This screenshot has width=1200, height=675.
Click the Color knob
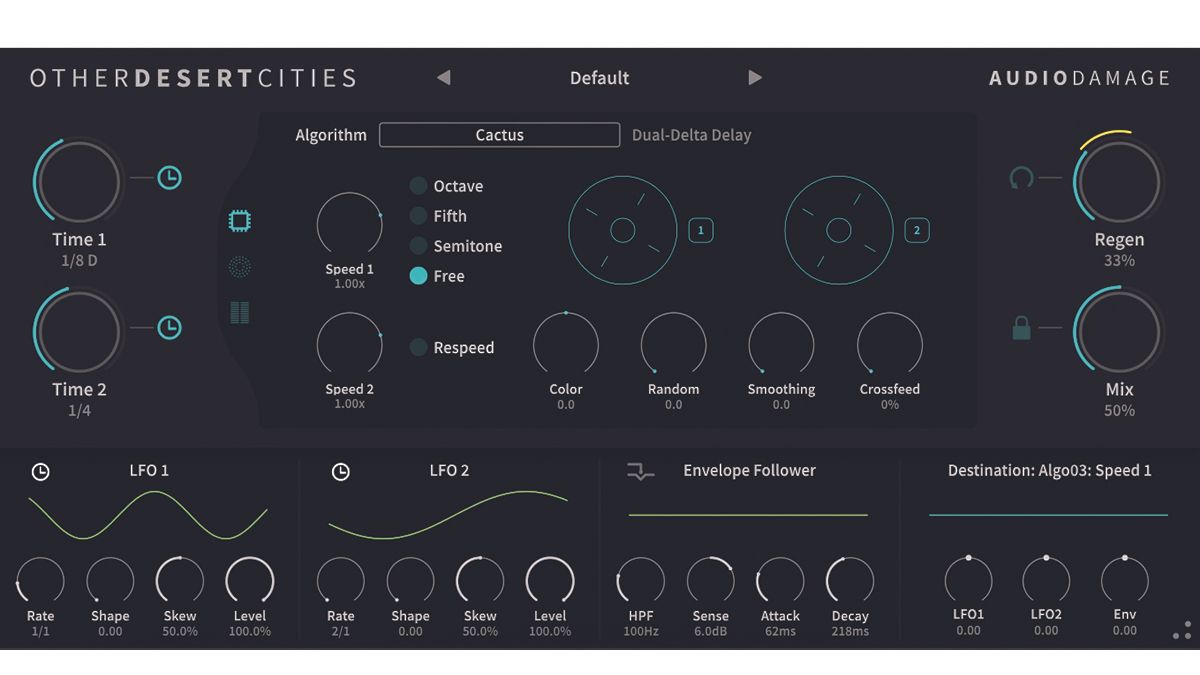coord(565,344)
